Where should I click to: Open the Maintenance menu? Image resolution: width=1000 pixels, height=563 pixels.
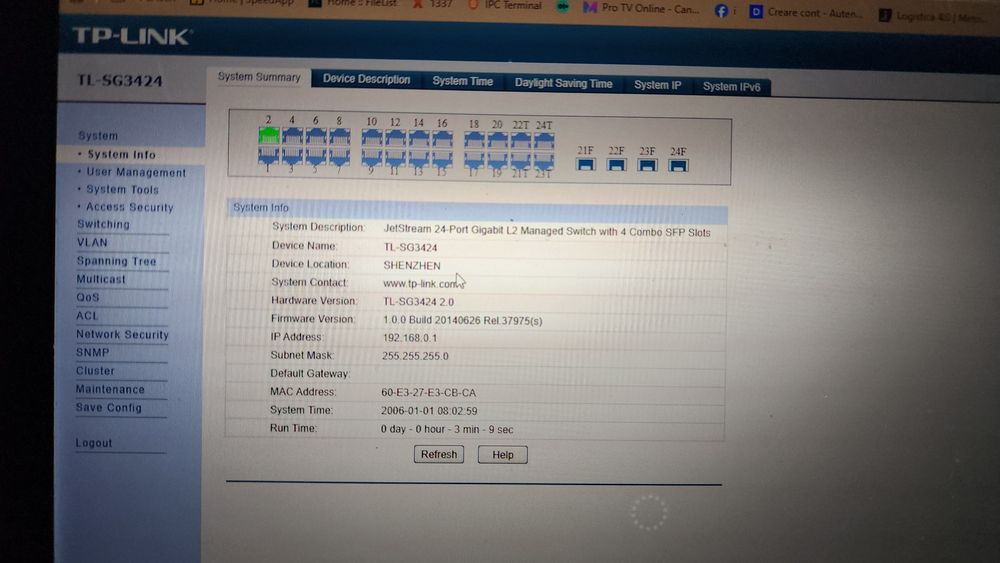click(110, 389)
